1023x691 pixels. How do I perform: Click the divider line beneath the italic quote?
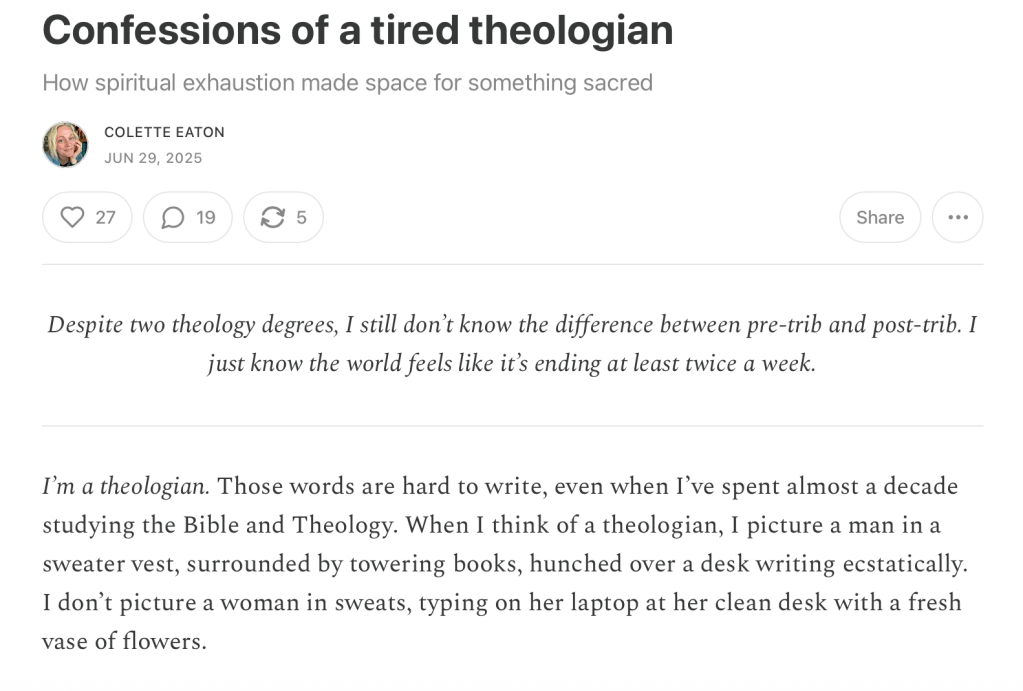point(512,425)
